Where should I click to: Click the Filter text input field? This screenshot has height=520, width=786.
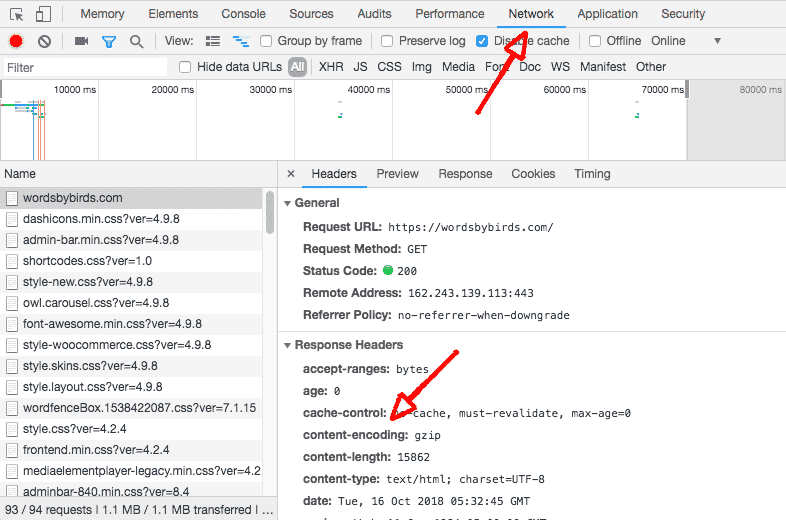point(85,67)
